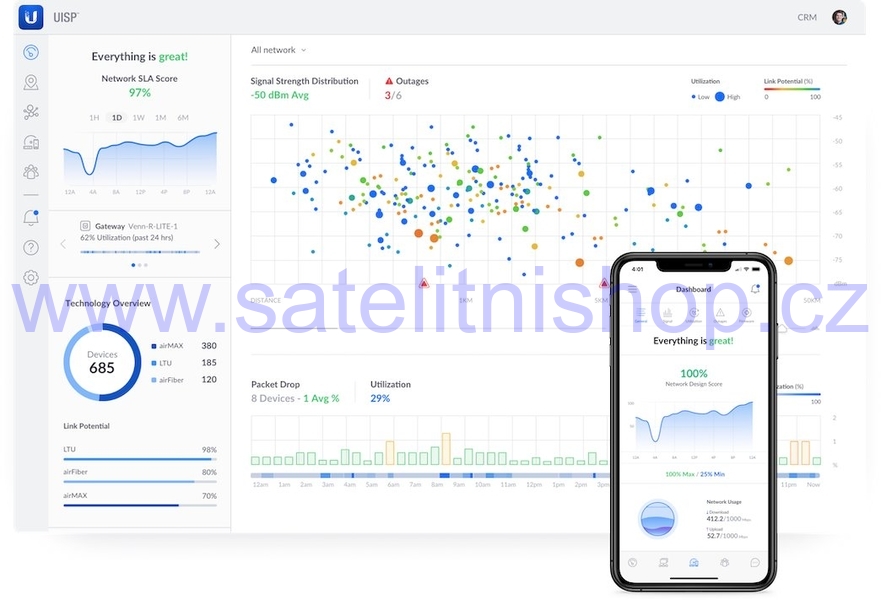Open the dashboard gauge icon in sidebar
Viewport: 881px width, 600px height.
coord(31,52)
